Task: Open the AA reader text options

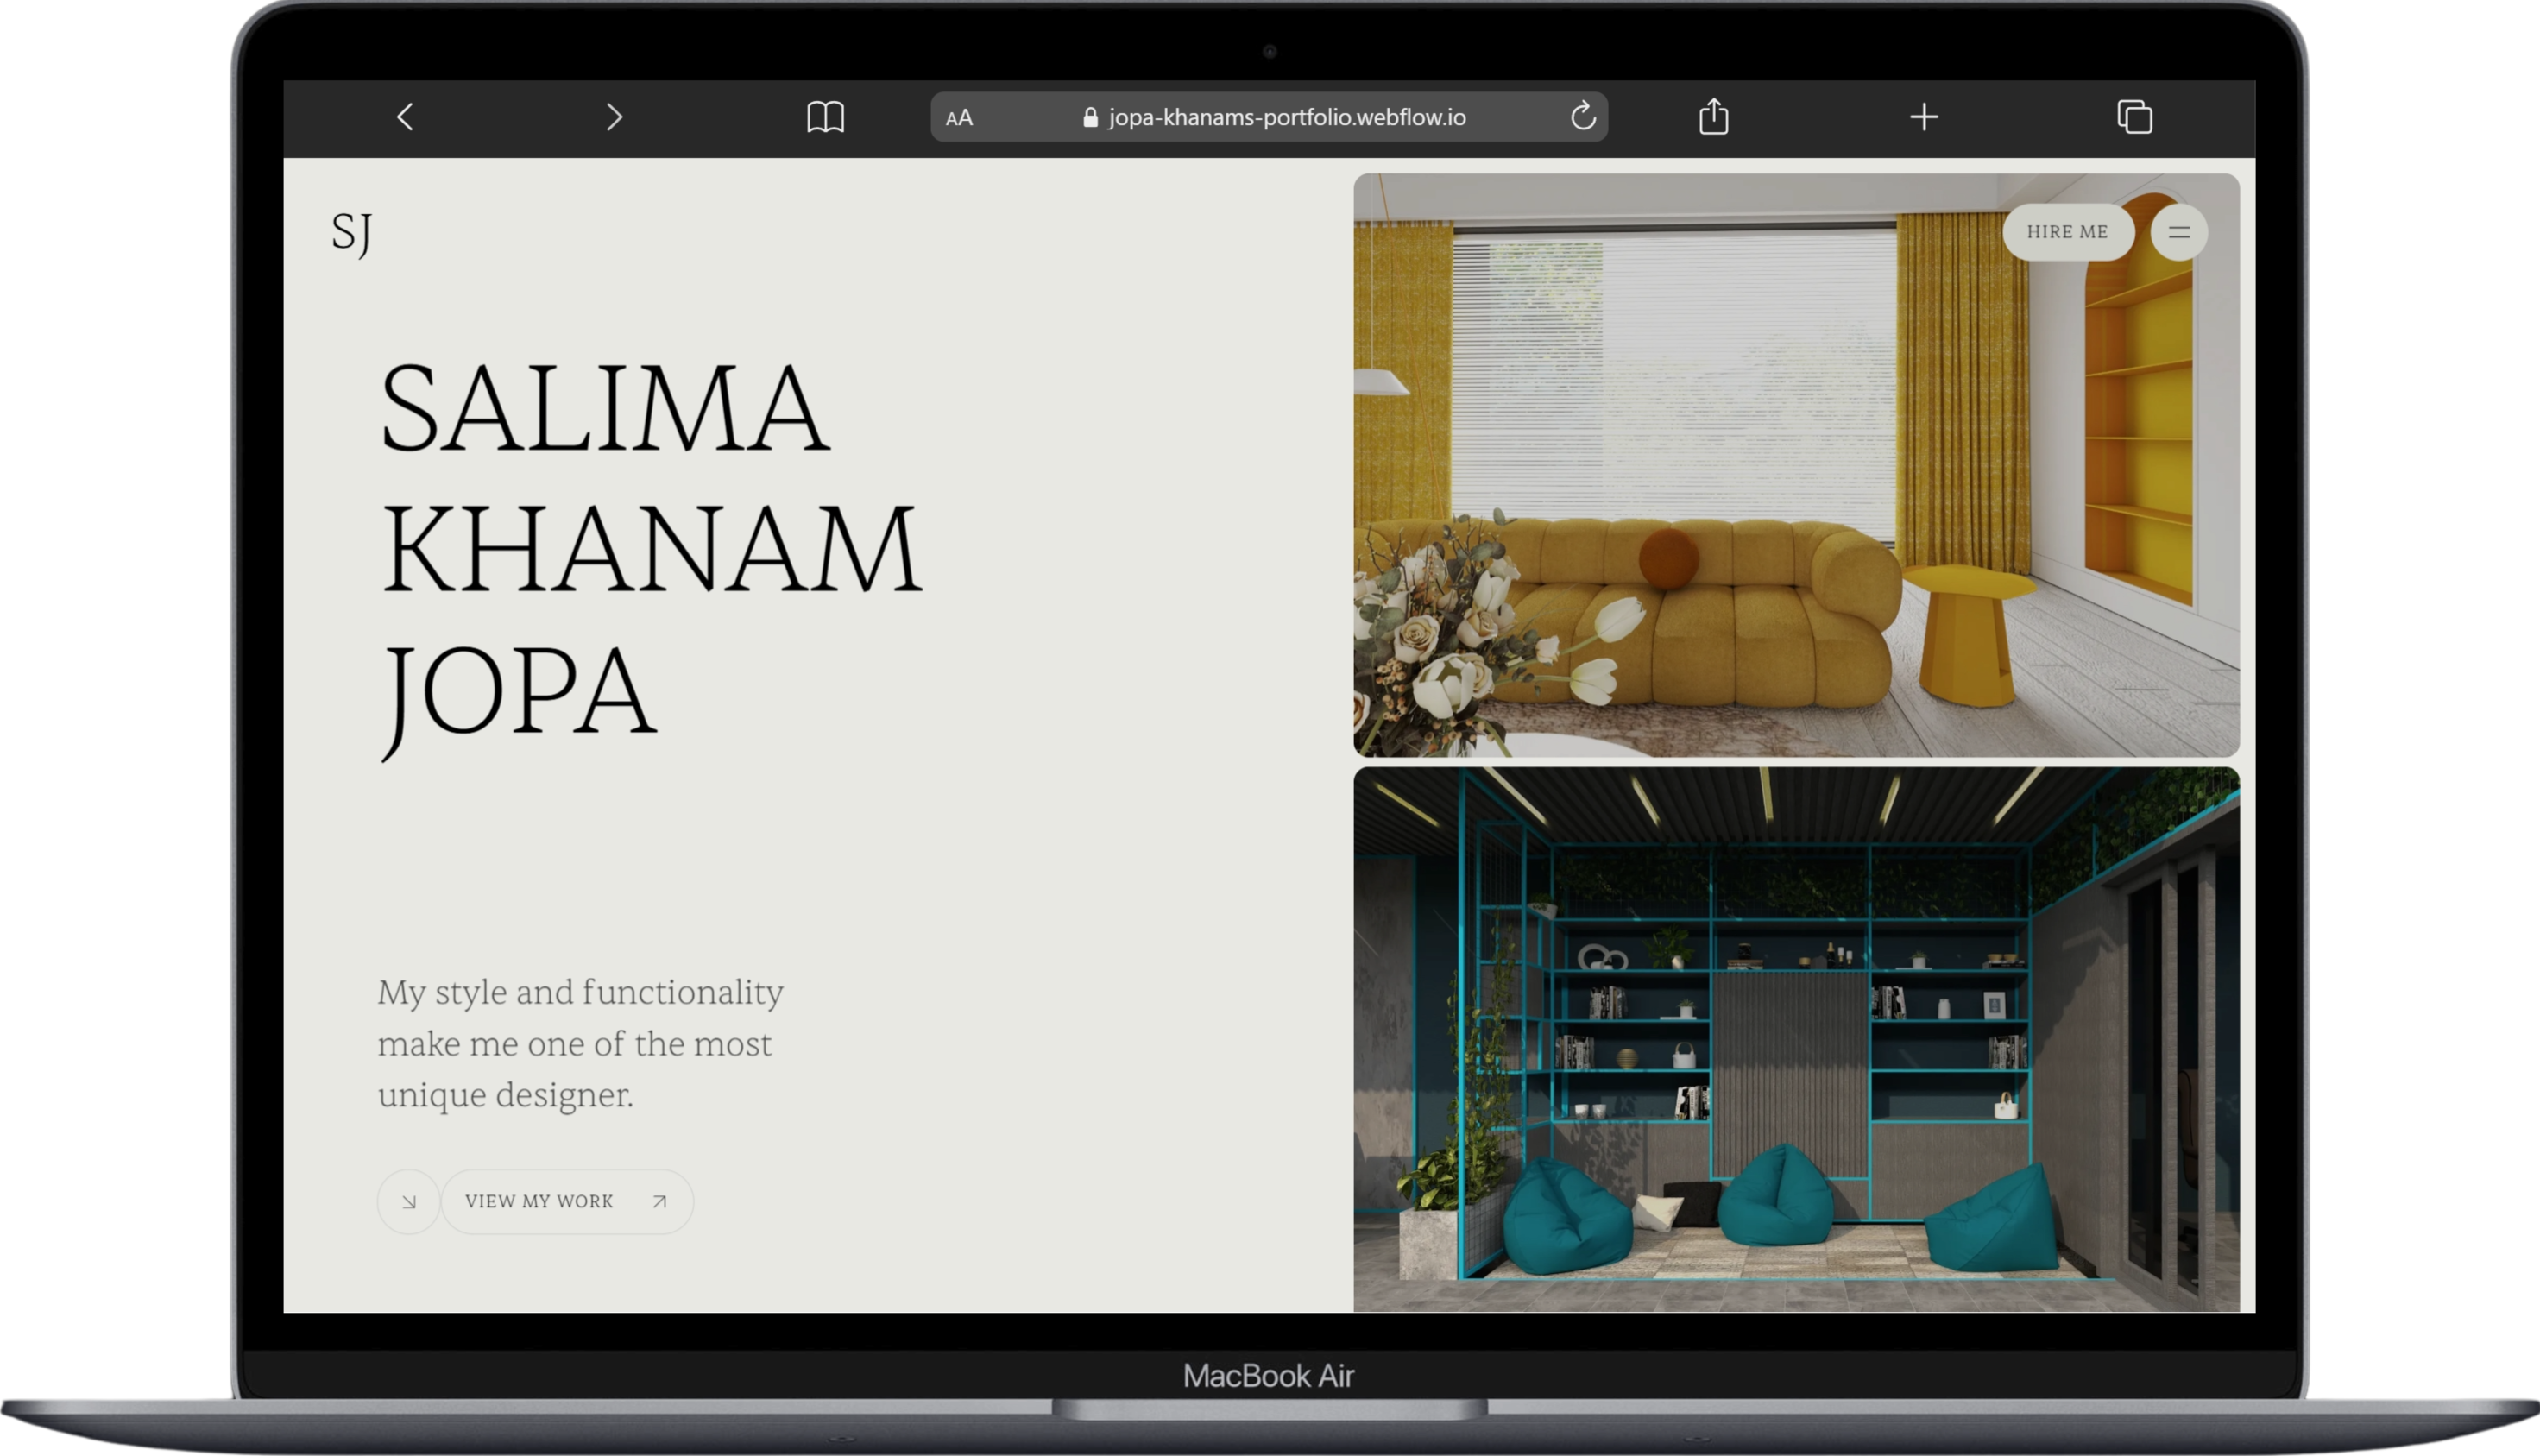Action: [x=958, y=118]
